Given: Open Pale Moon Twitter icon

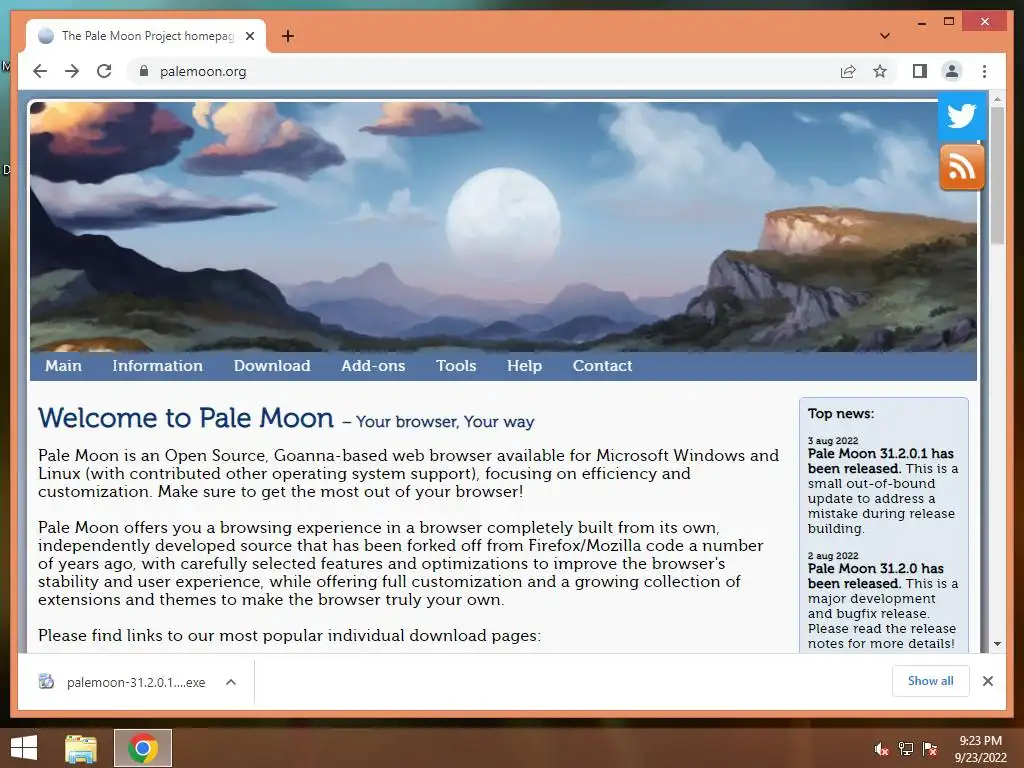Looking at the screenshot, I should [961, 116].
